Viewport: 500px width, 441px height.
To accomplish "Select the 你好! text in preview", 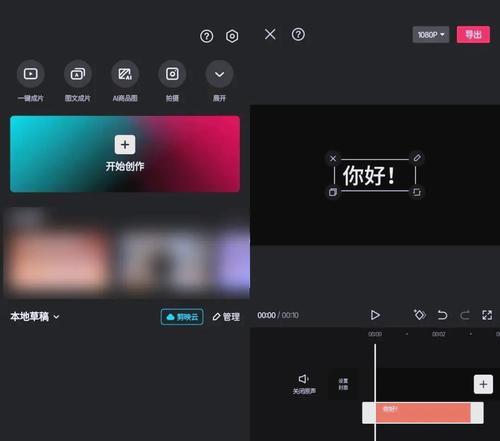I will (x=369, y=175).
